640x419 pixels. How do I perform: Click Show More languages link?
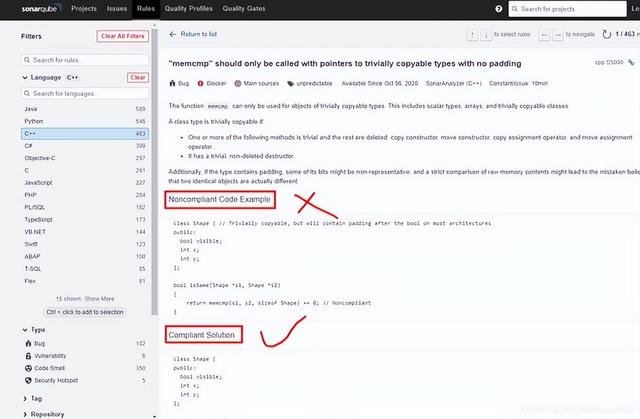click(100, 299)
